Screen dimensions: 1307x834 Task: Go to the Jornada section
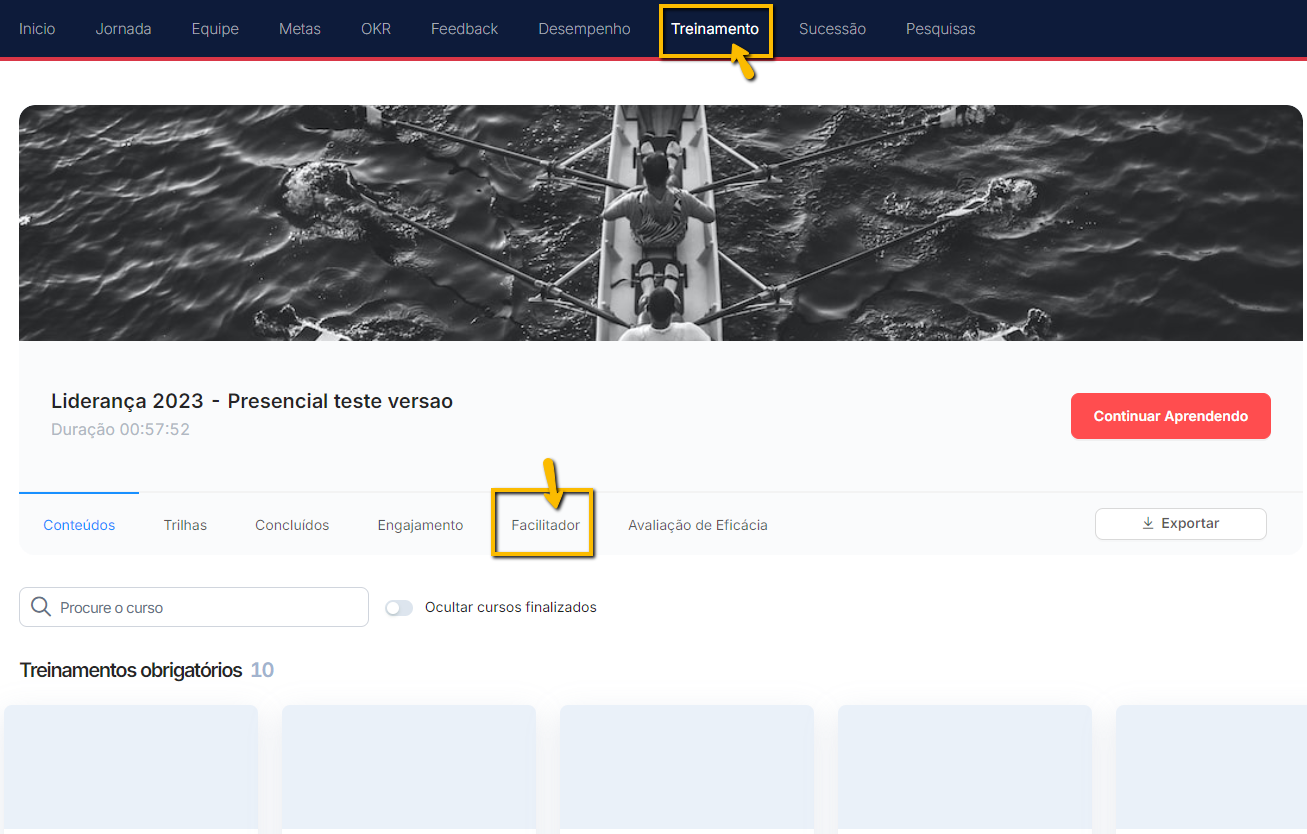pos(123,29)
